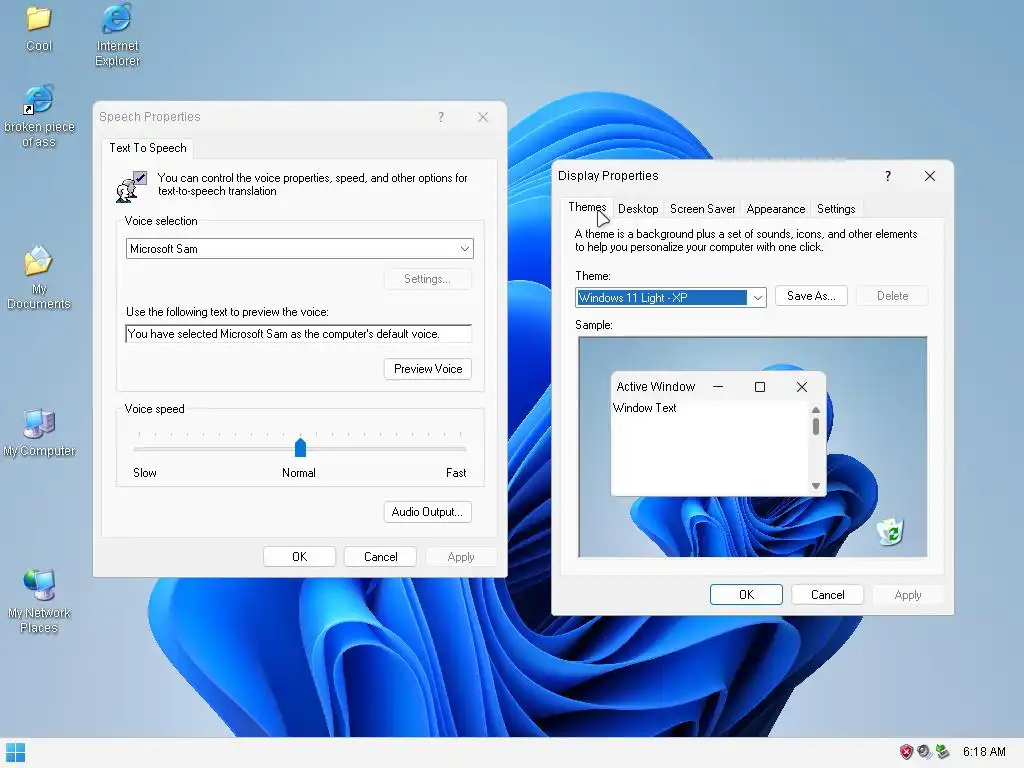Click the 6:18 AM taskbar clock
The image size is (1024, 768).
984,752
